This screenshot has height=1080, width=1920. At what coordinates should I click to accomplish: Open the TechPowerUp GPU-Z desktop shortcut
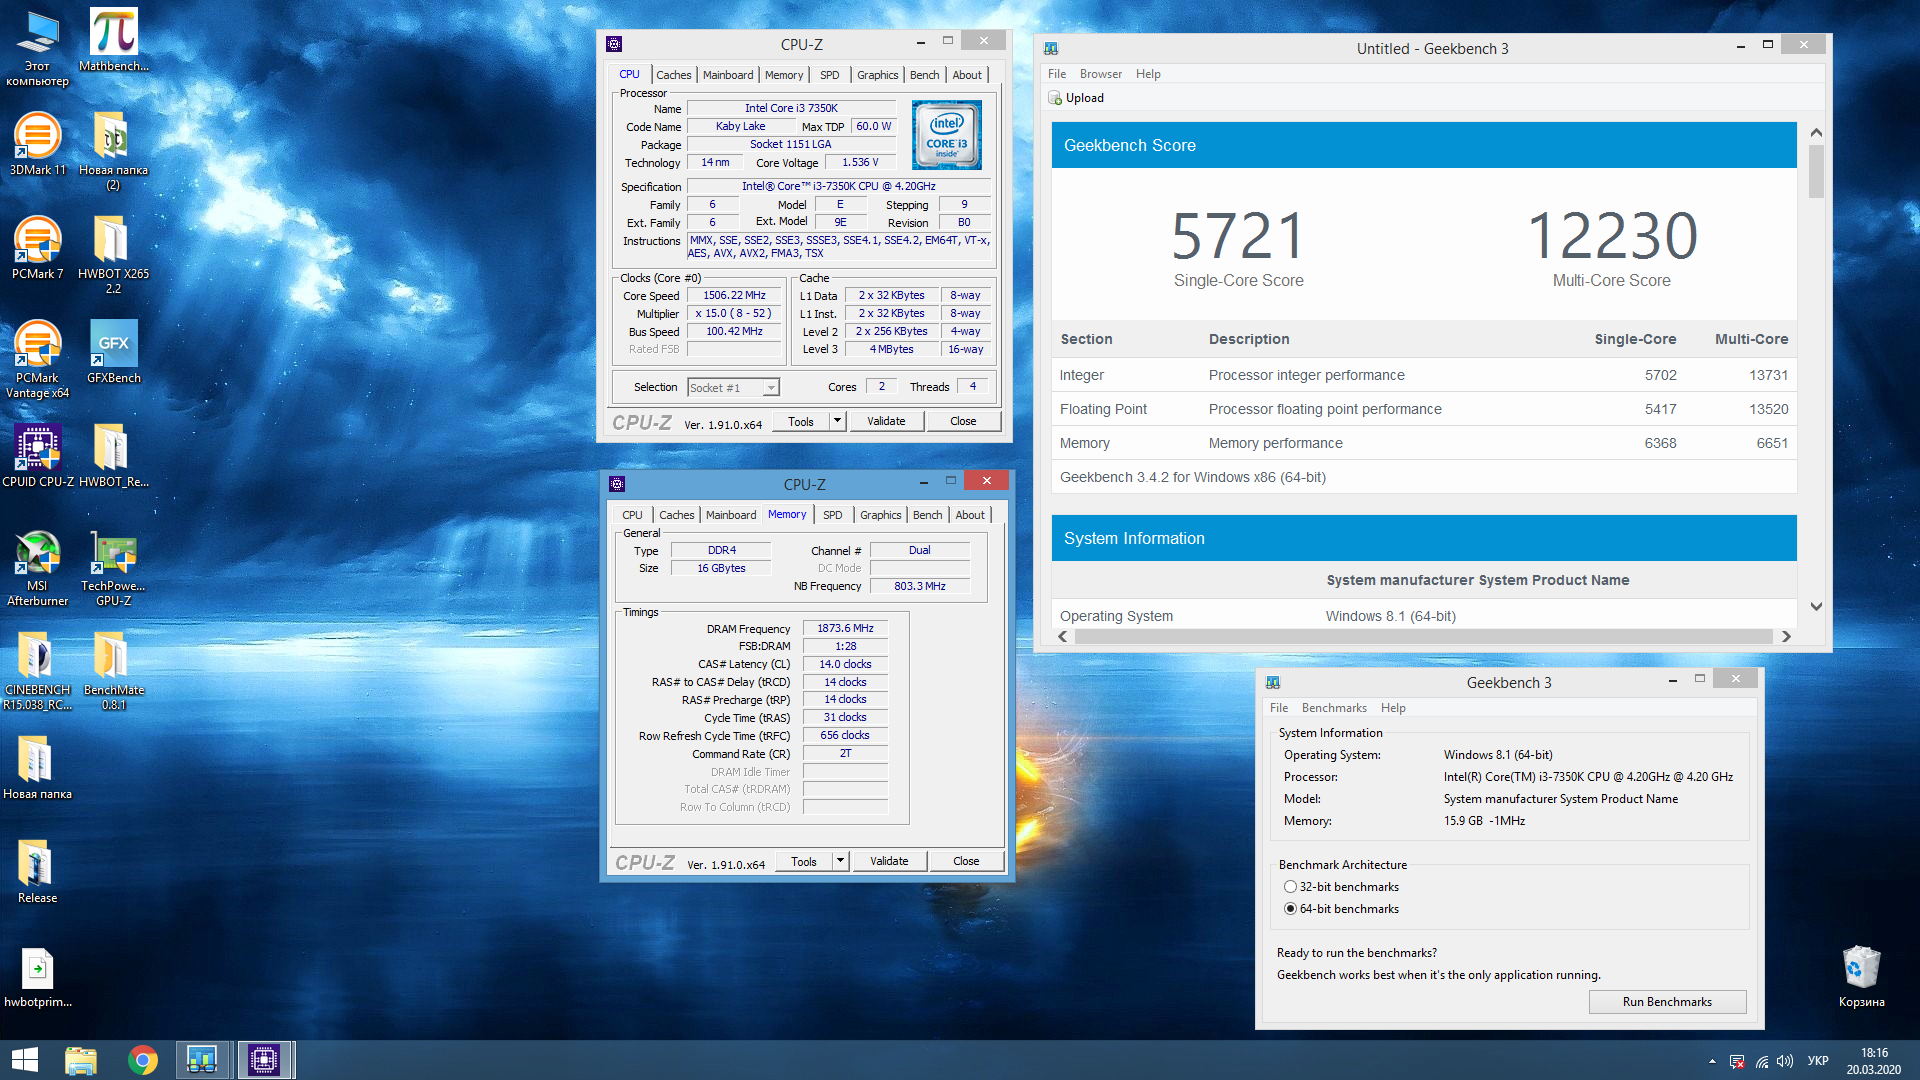[113, 567]
